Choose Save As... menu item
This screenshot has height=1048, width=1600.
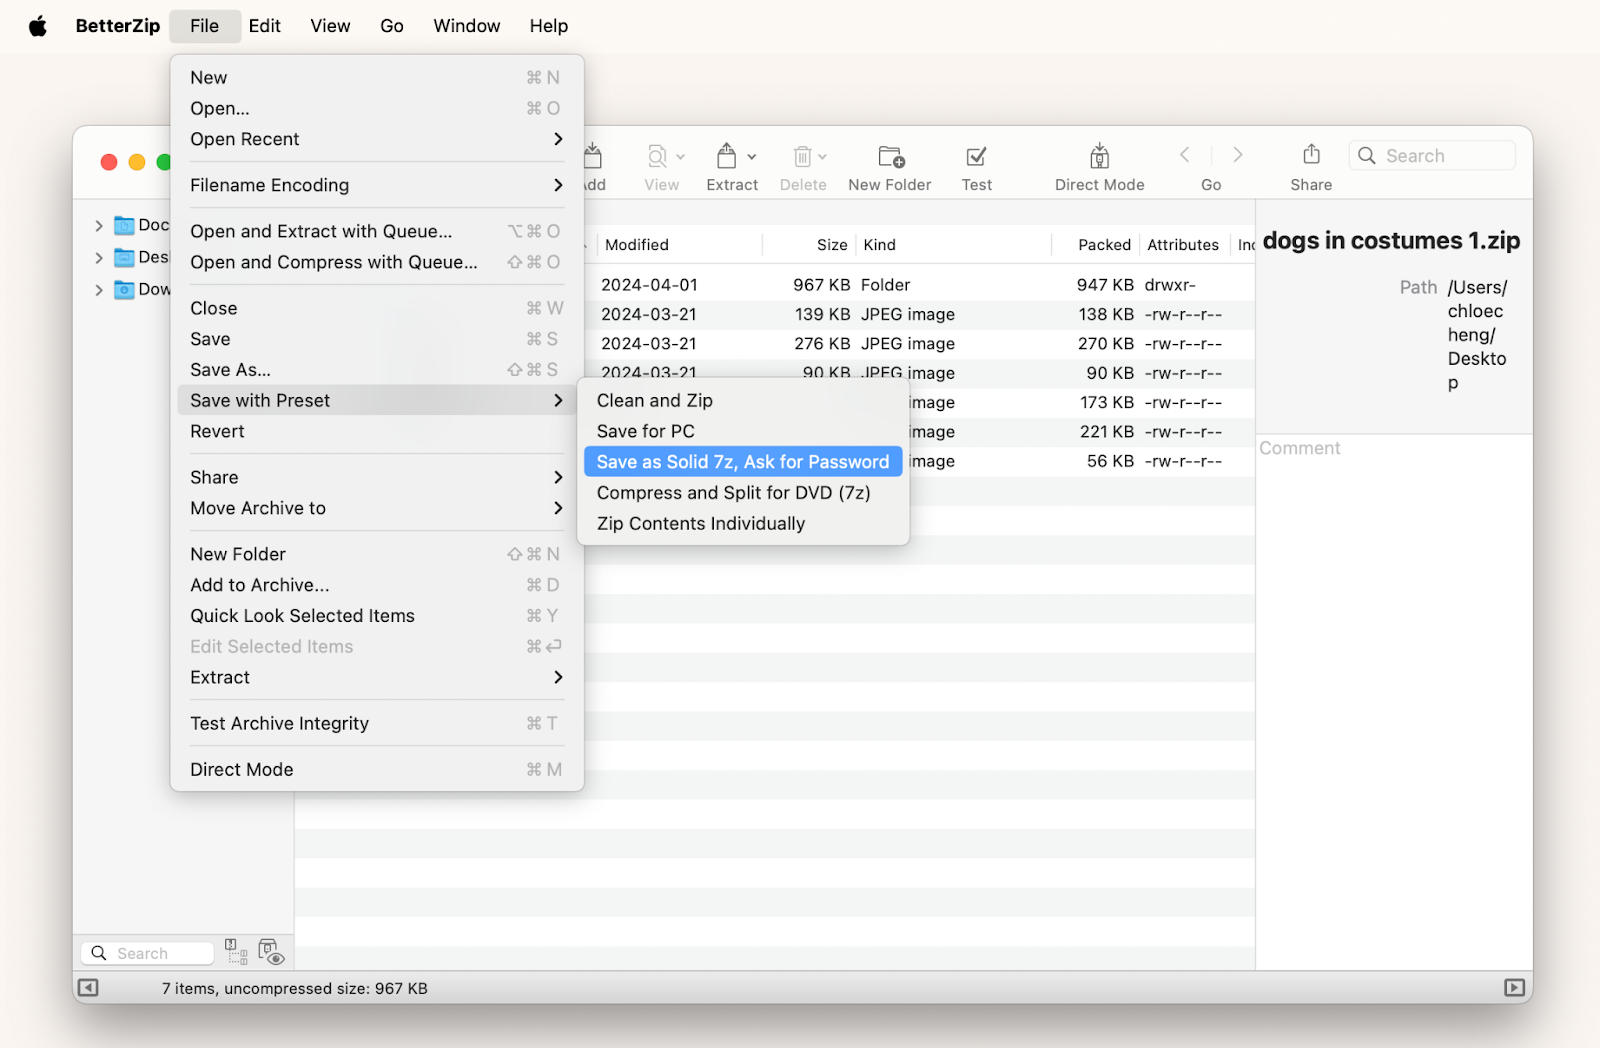point(377,370)
